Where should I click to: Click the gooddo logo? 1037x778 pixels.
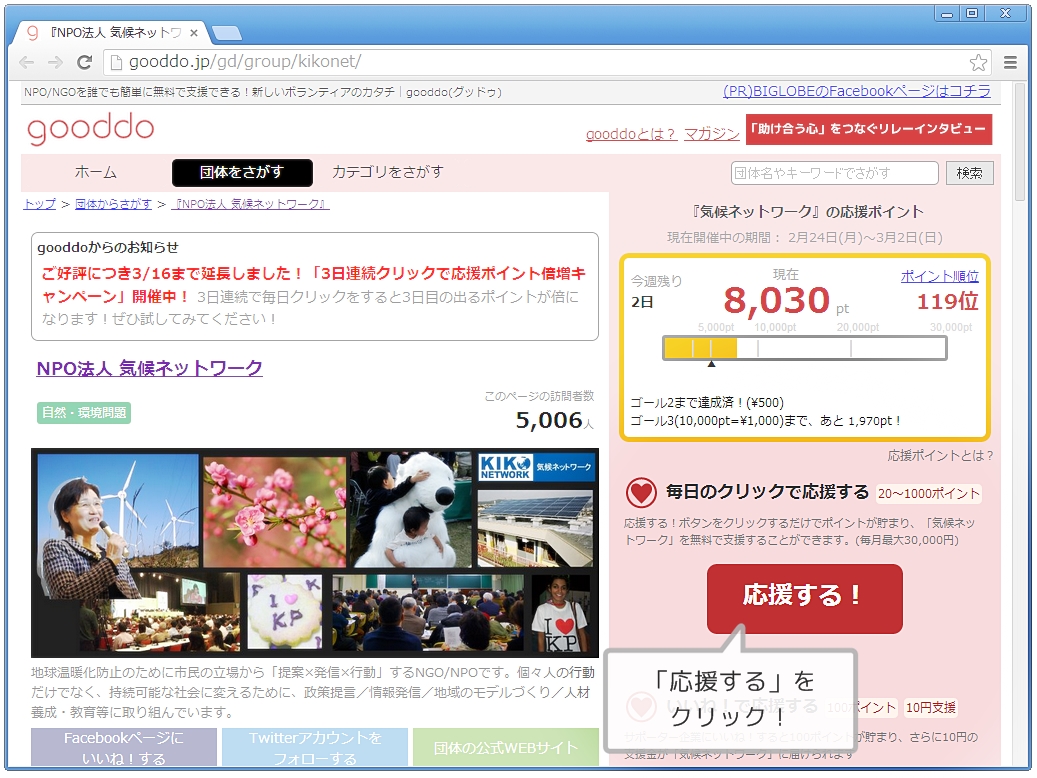point(91,128)
